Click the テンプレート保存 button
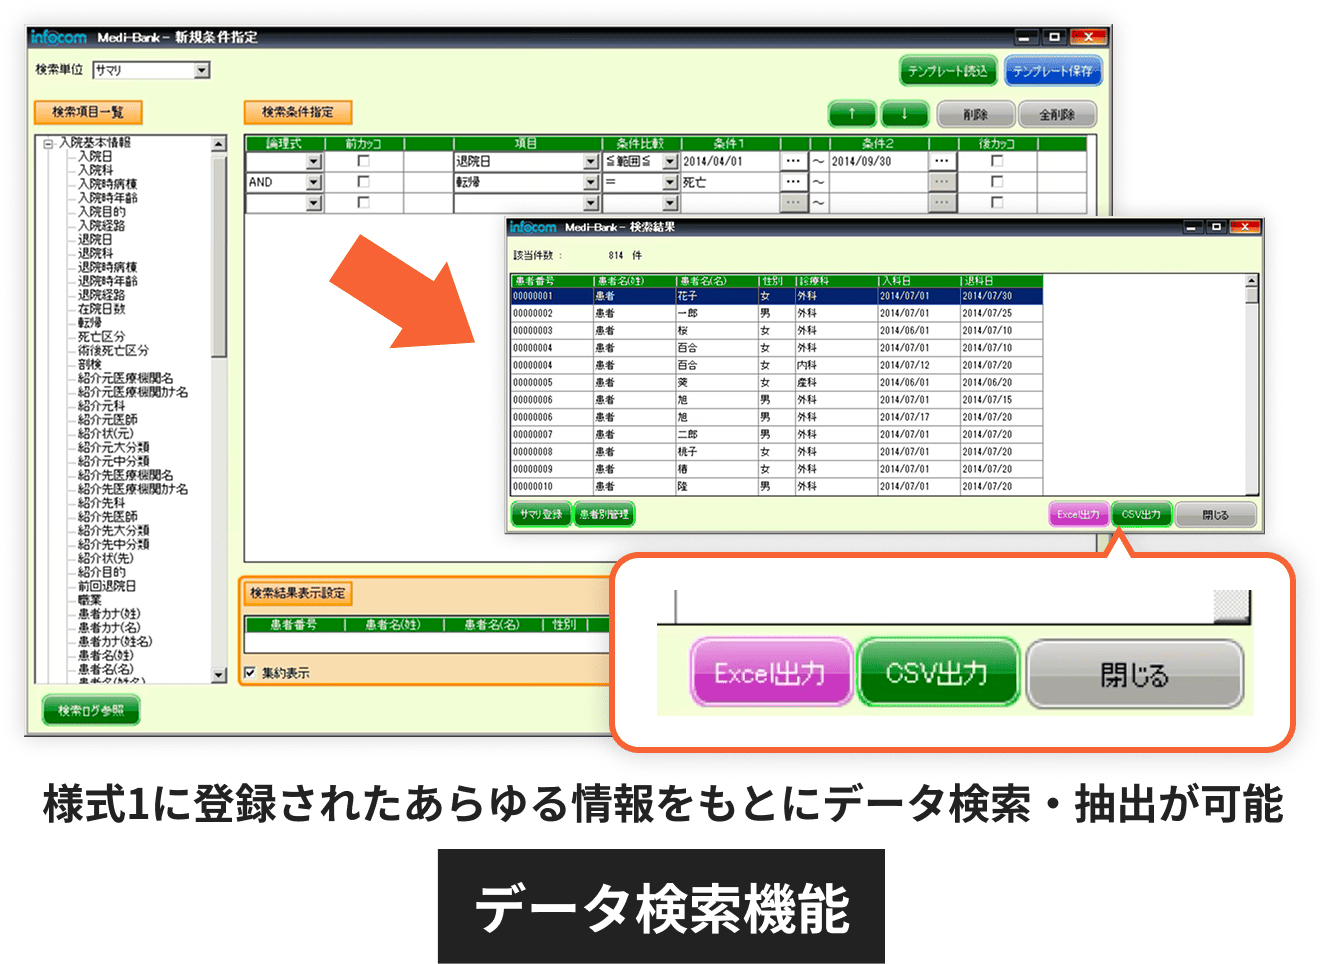The height and width of the screenshot is (964, 1326). pyautogui.click(x=1052, y=73)
